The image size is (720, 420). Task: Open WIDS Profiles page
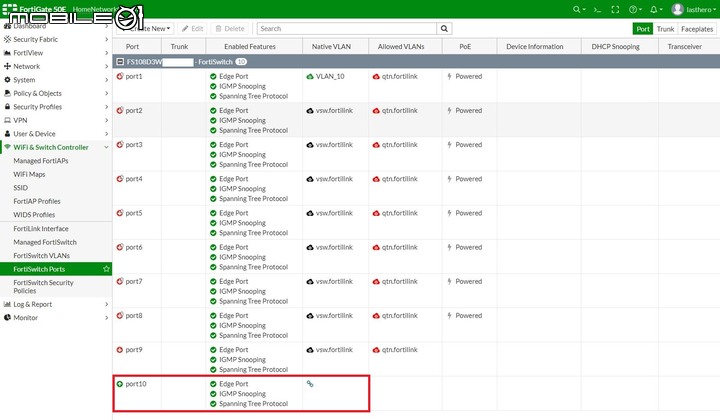(34, 215)
